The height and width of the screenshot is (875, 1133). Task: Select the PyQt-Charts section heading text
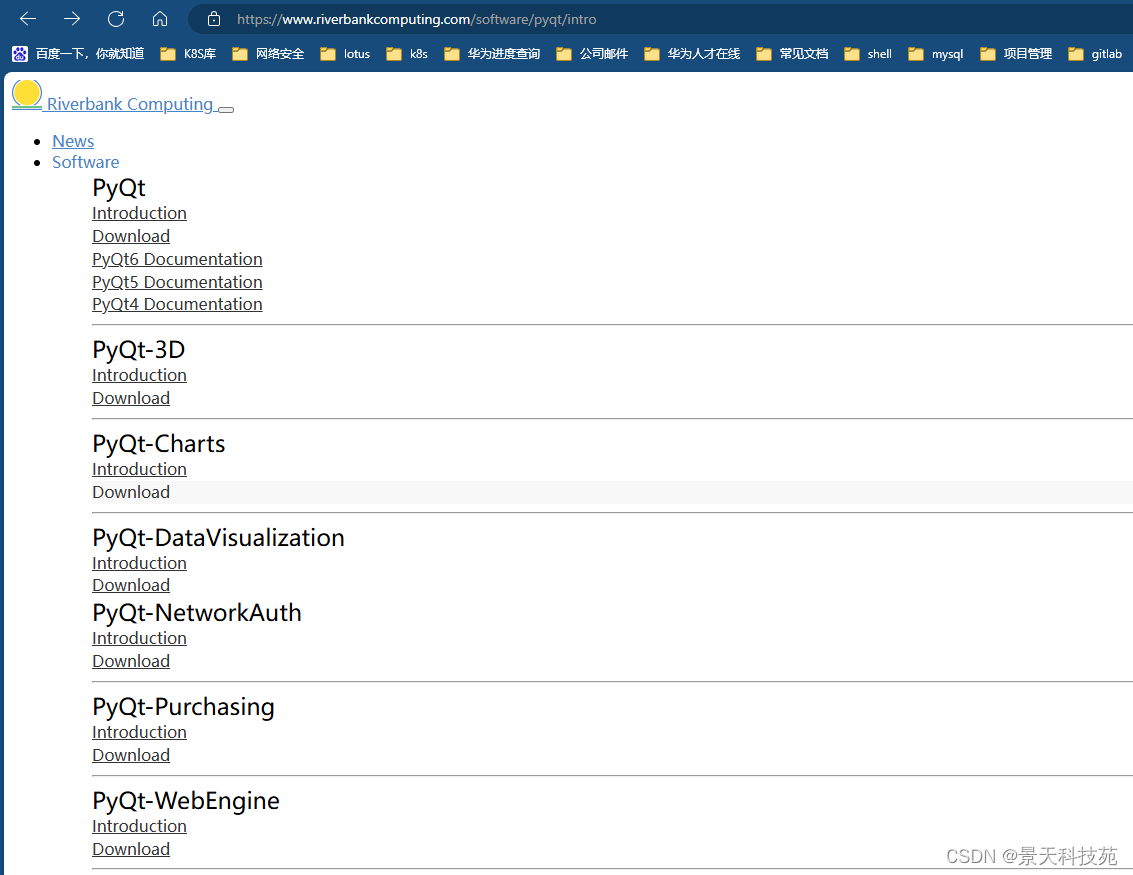159,444
